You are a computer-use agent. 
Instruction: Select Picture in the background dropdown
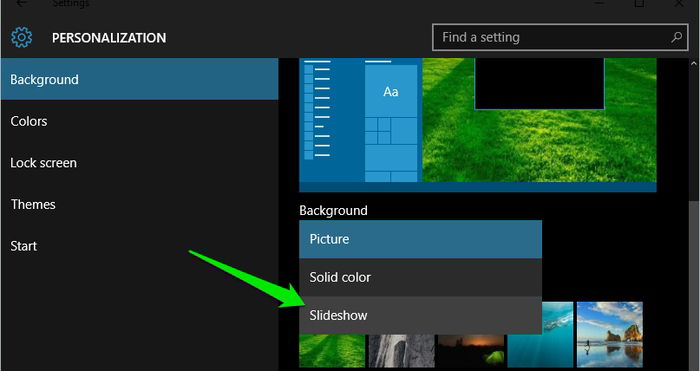point(421,239)
